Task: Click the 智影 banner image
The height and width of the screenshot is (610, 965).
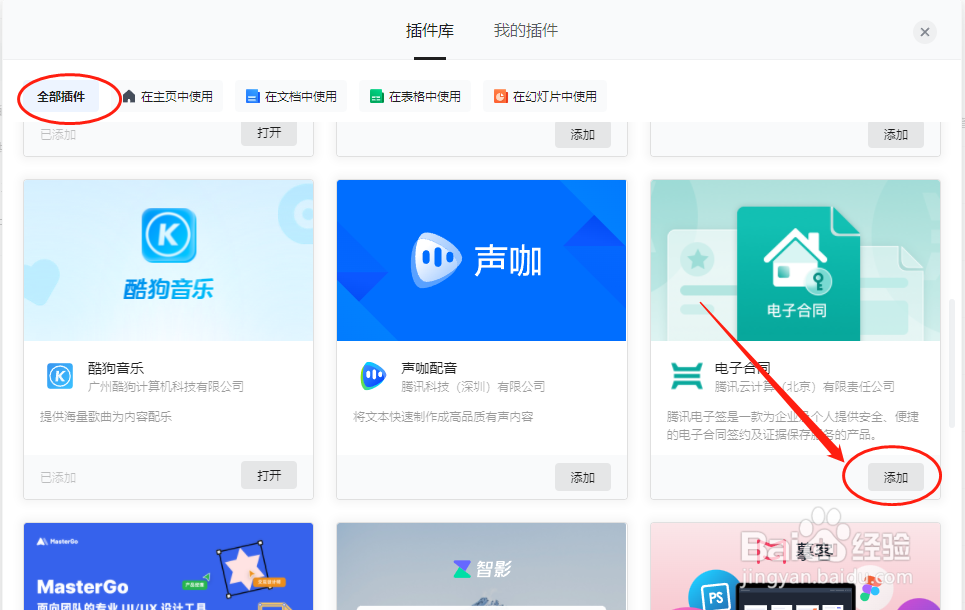Action: [481, 566]
